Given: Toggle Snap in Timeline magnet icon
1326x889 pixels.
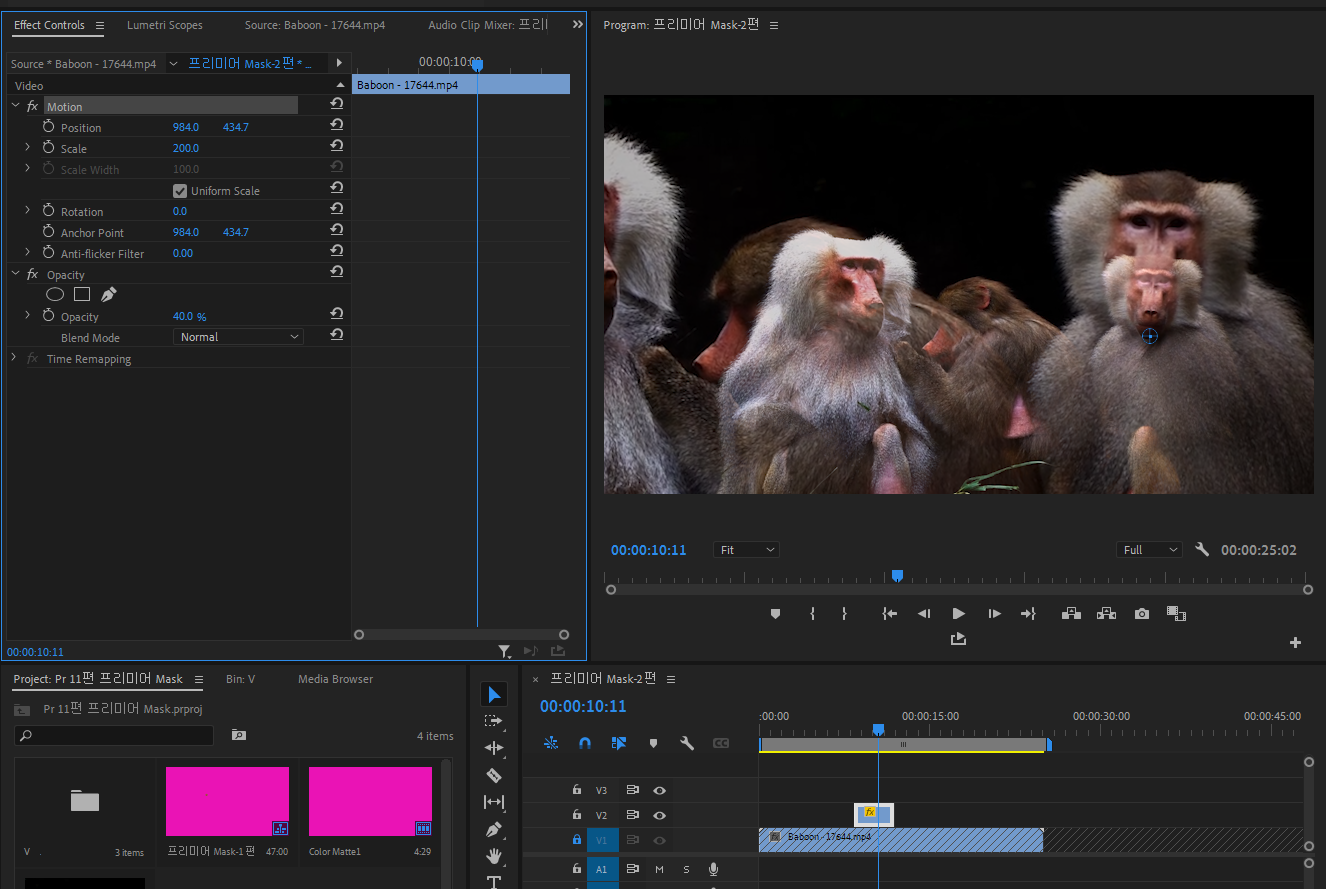Looking at the screenshot, I should coord(585,743).
